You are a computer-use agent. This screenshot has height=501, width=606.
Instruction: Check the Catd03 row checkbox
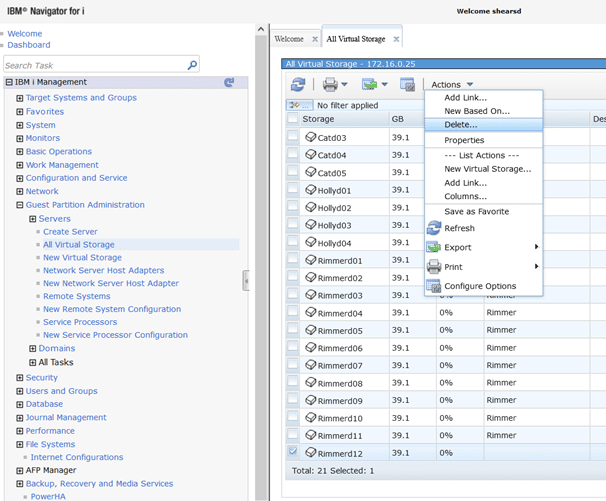293,138
